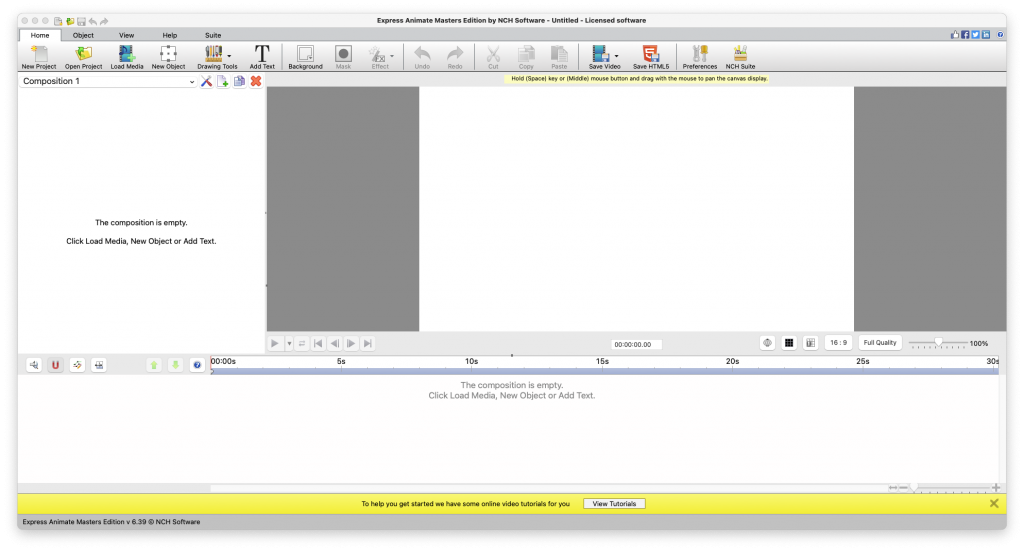The image size is (1024, 551).
Task: Open the Full Quality preview selector
Action: (880, 343)
